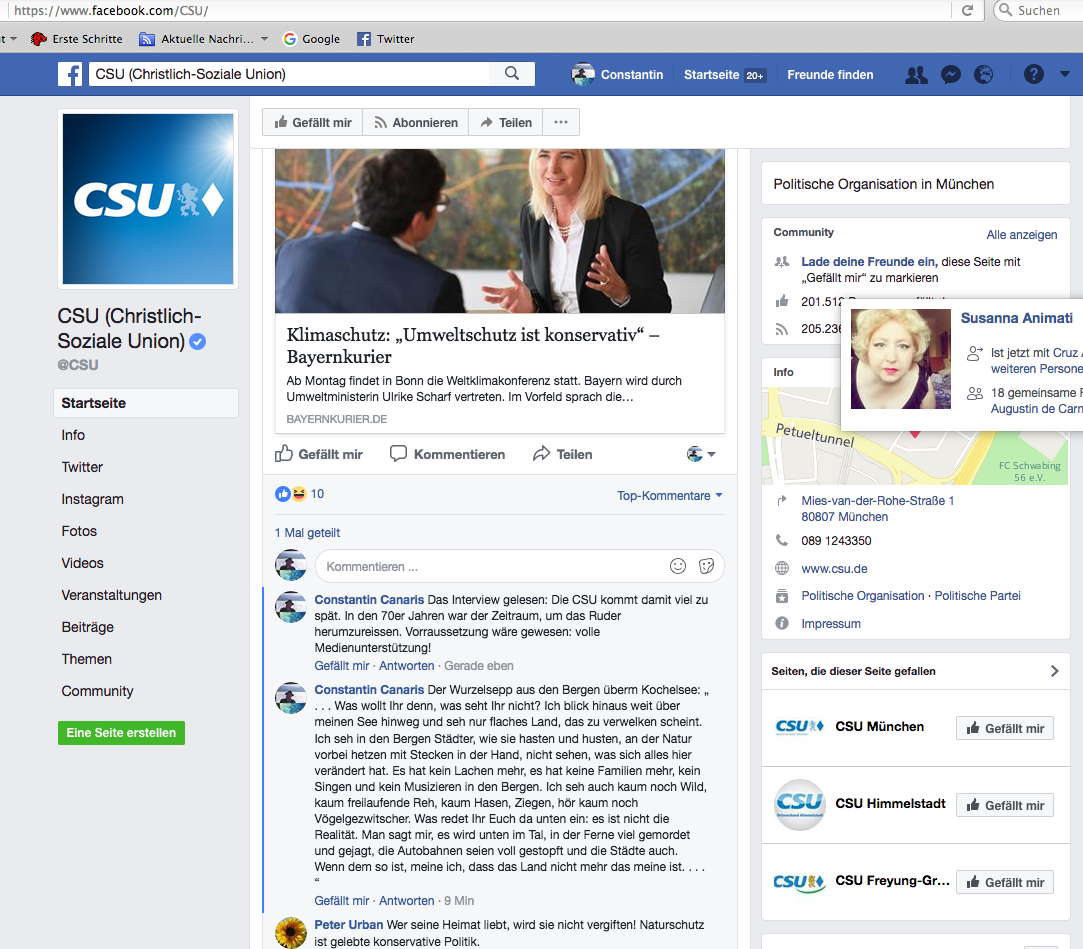
Task: Open the Twitter bookmark
Action: [x=385, y=39]
